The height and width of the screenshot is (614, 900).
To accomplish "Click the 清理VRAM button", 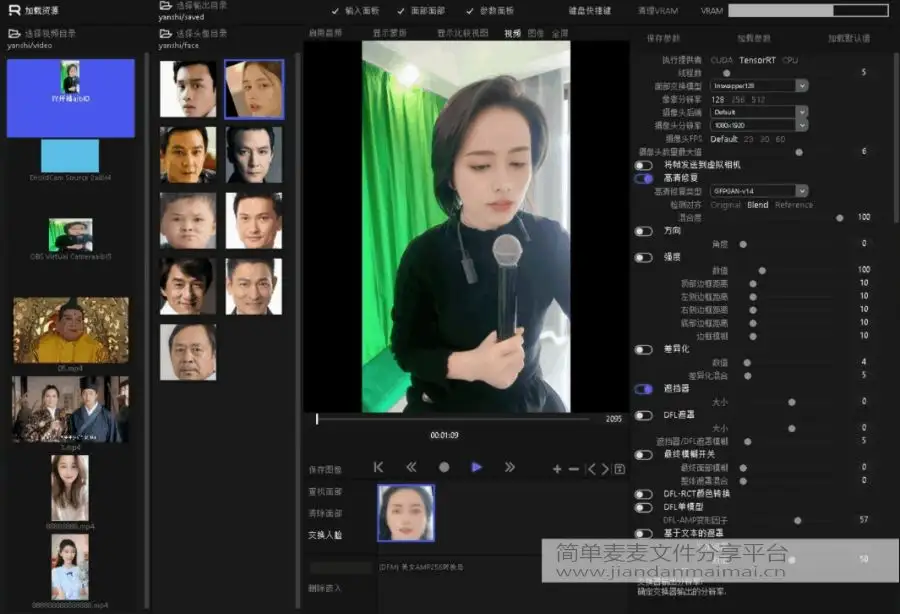I will 658,11.
